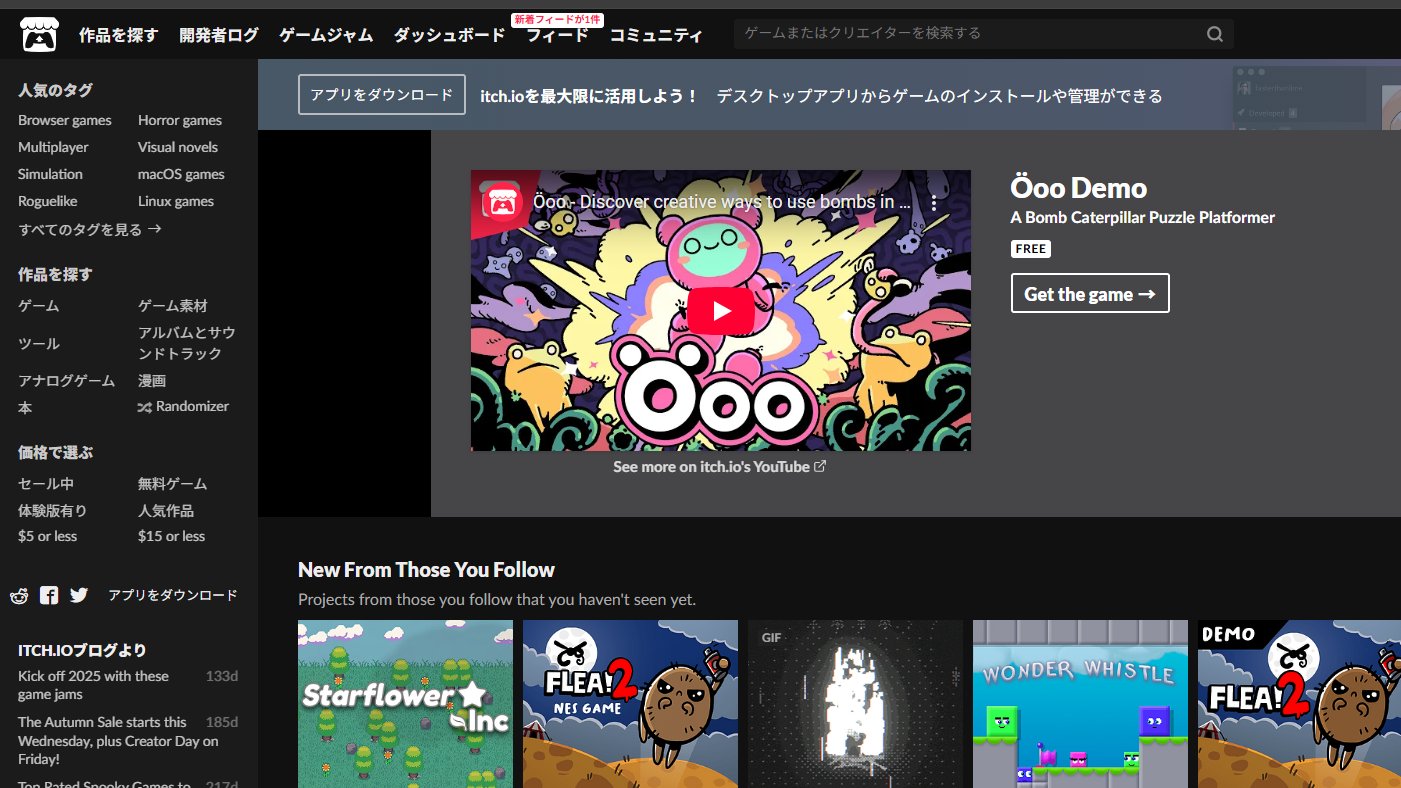The width and height of the screenshot is (1401, 788).
Task: Filter by セール中
Action: [46, 484]
